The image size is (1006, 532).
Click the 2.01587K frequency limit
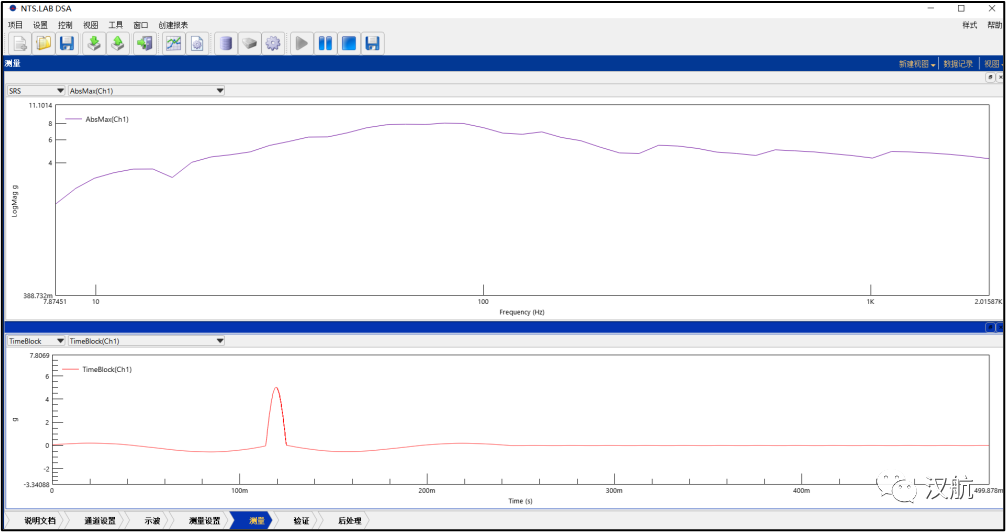click(x=989, y=302)
